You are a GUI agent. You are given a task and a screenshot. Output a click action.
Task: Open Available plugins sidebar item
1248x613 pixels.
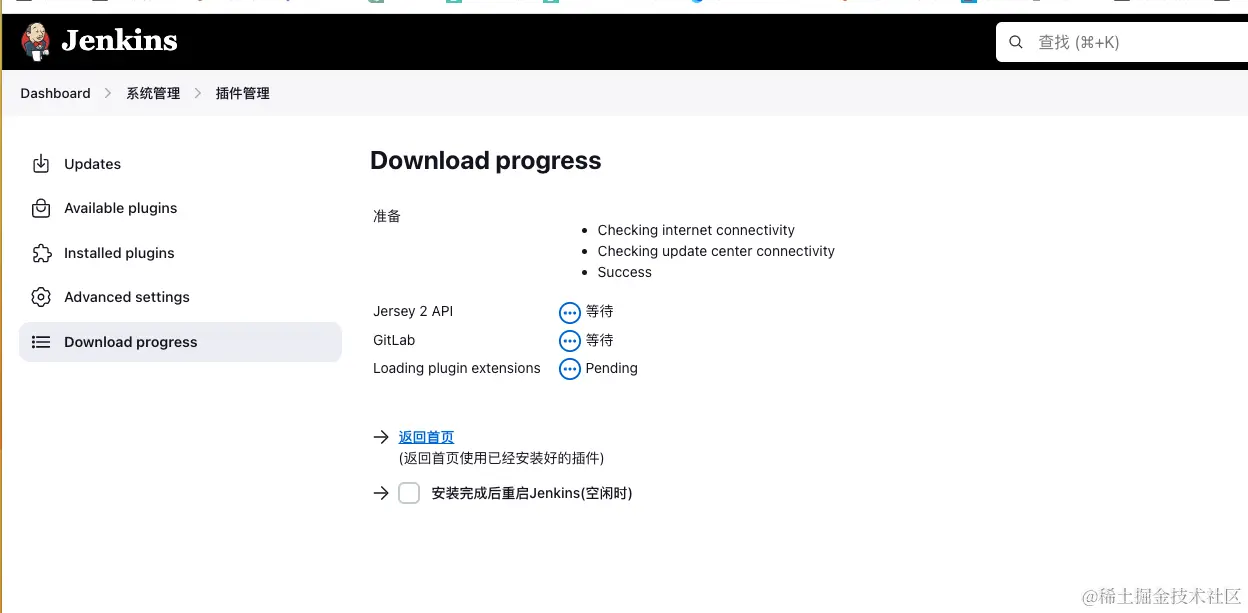180,208
